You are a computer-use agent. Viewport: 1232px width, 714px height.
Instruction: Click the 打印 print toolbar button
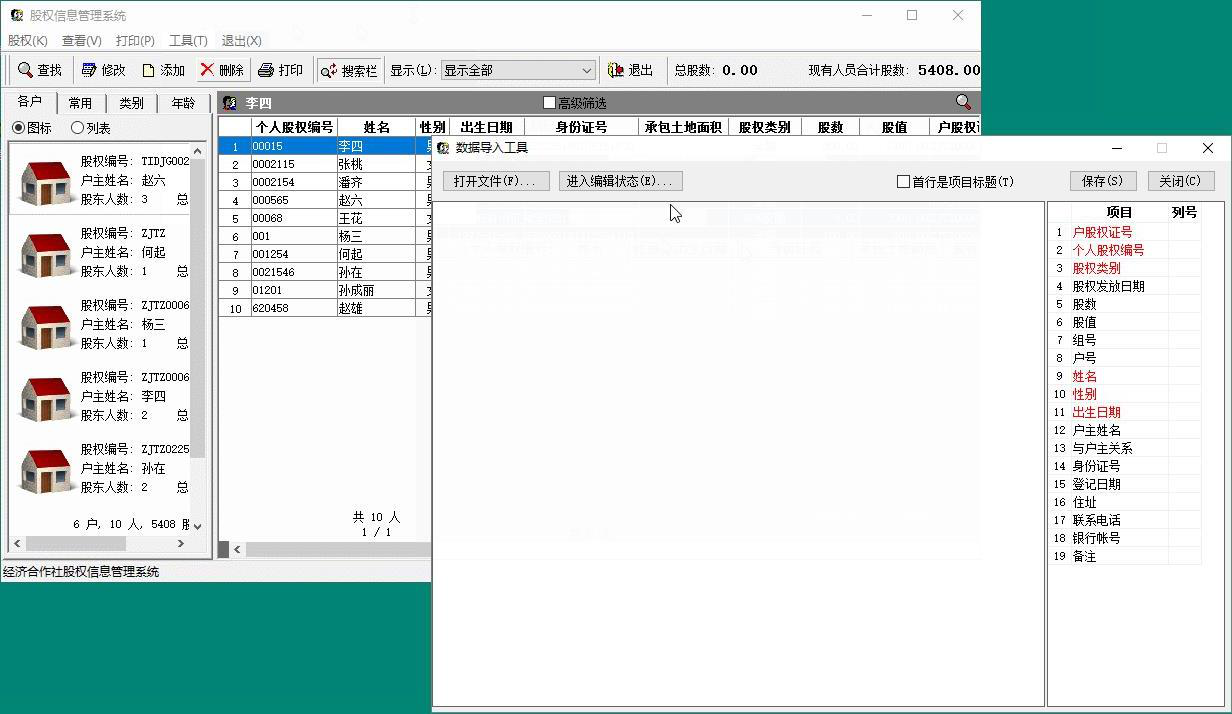(x=281, y=70)
